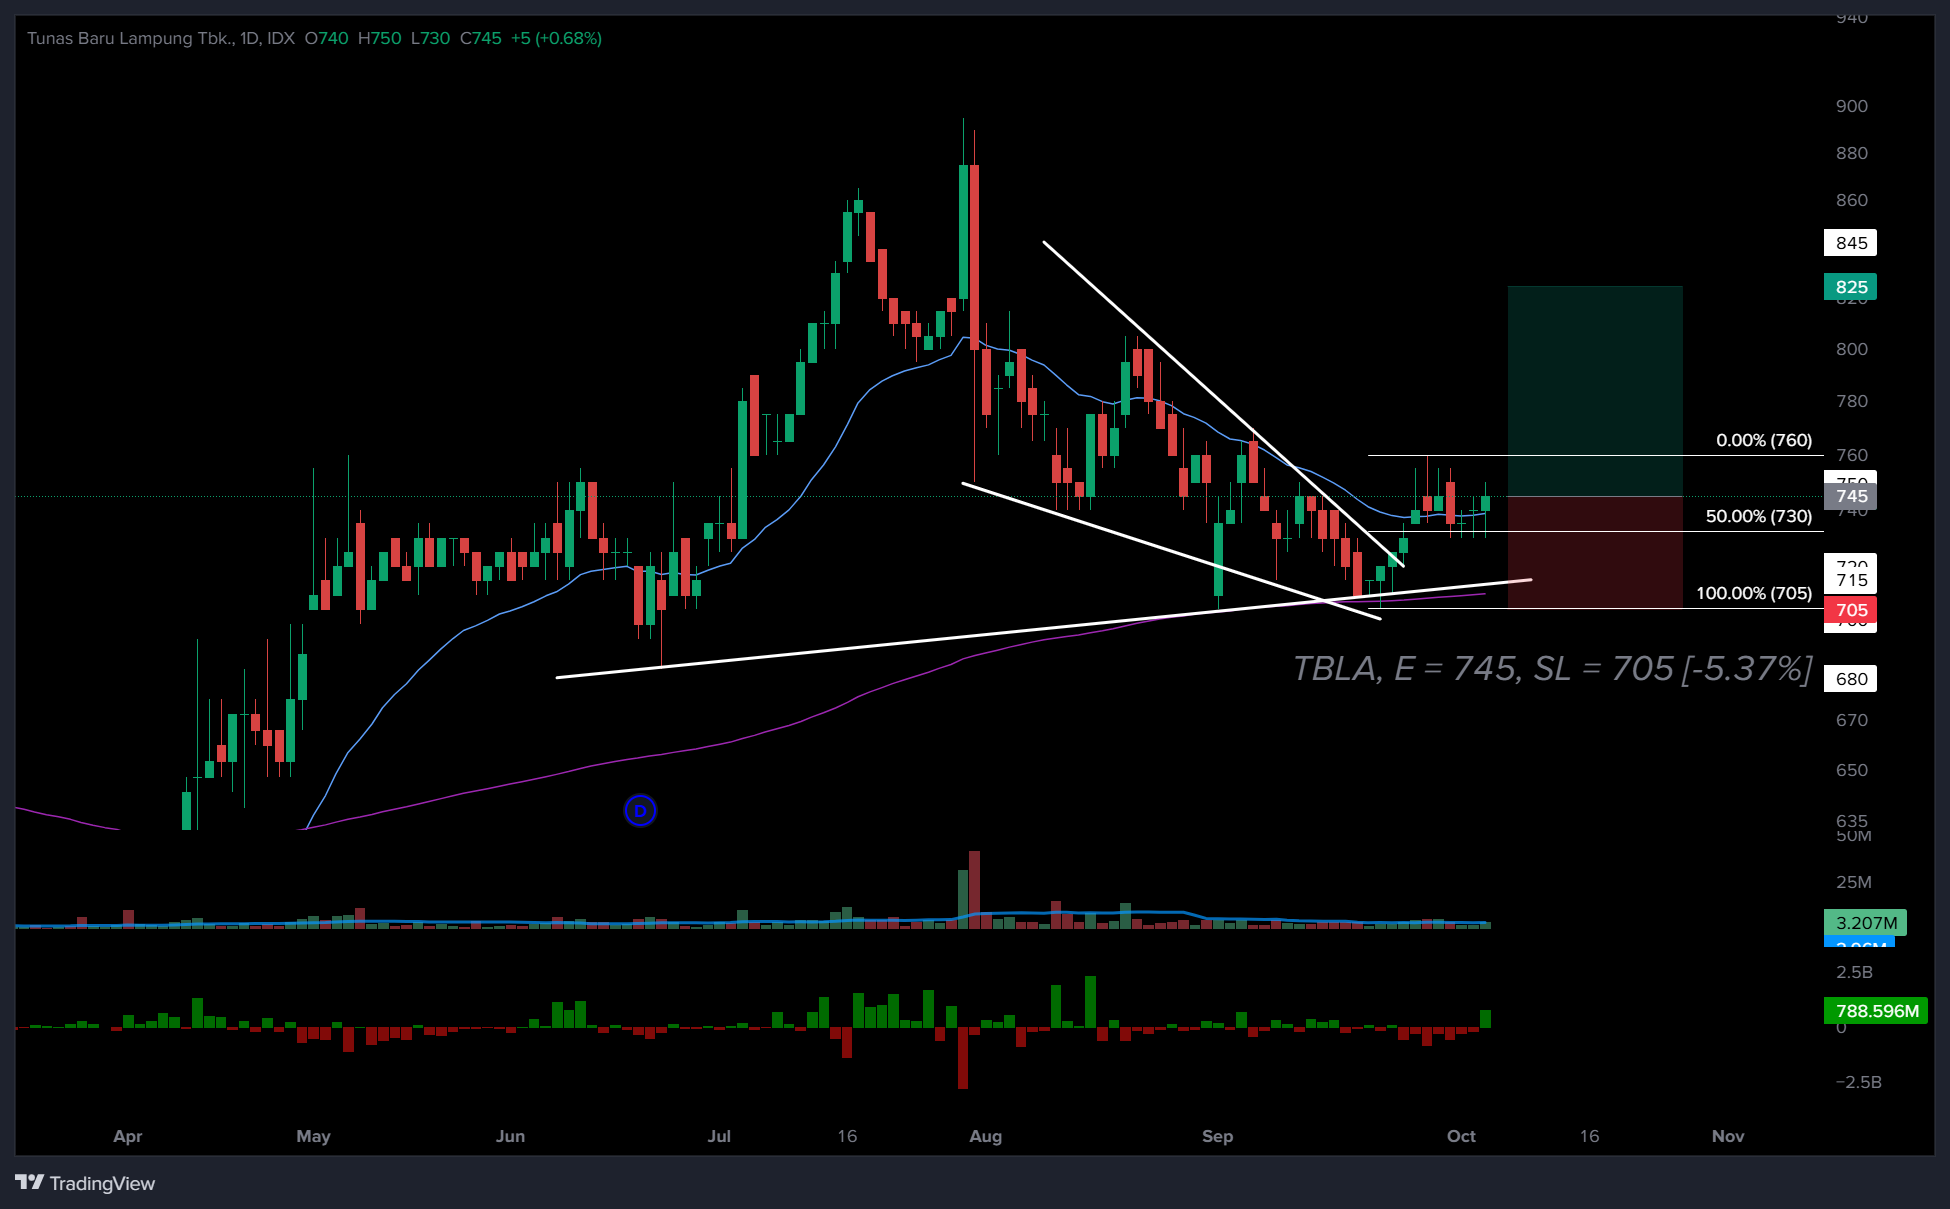Image resolution: width=1950 pixels, height=1209 pixels.
Task: Click the white 680 price axis label
Action: tap(1851, 679)
